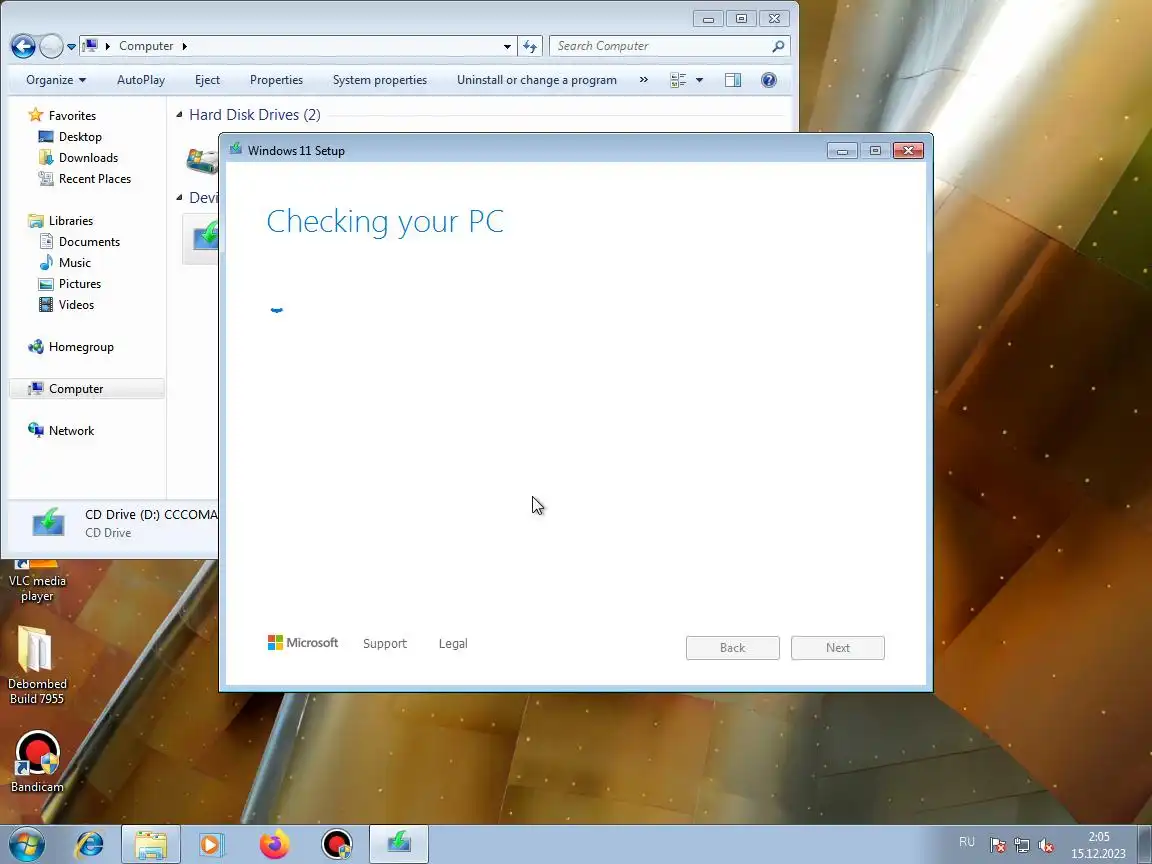Open VLC media player desktop shortcut
This screenshot has width=1152, height=864.
[37, 580]
